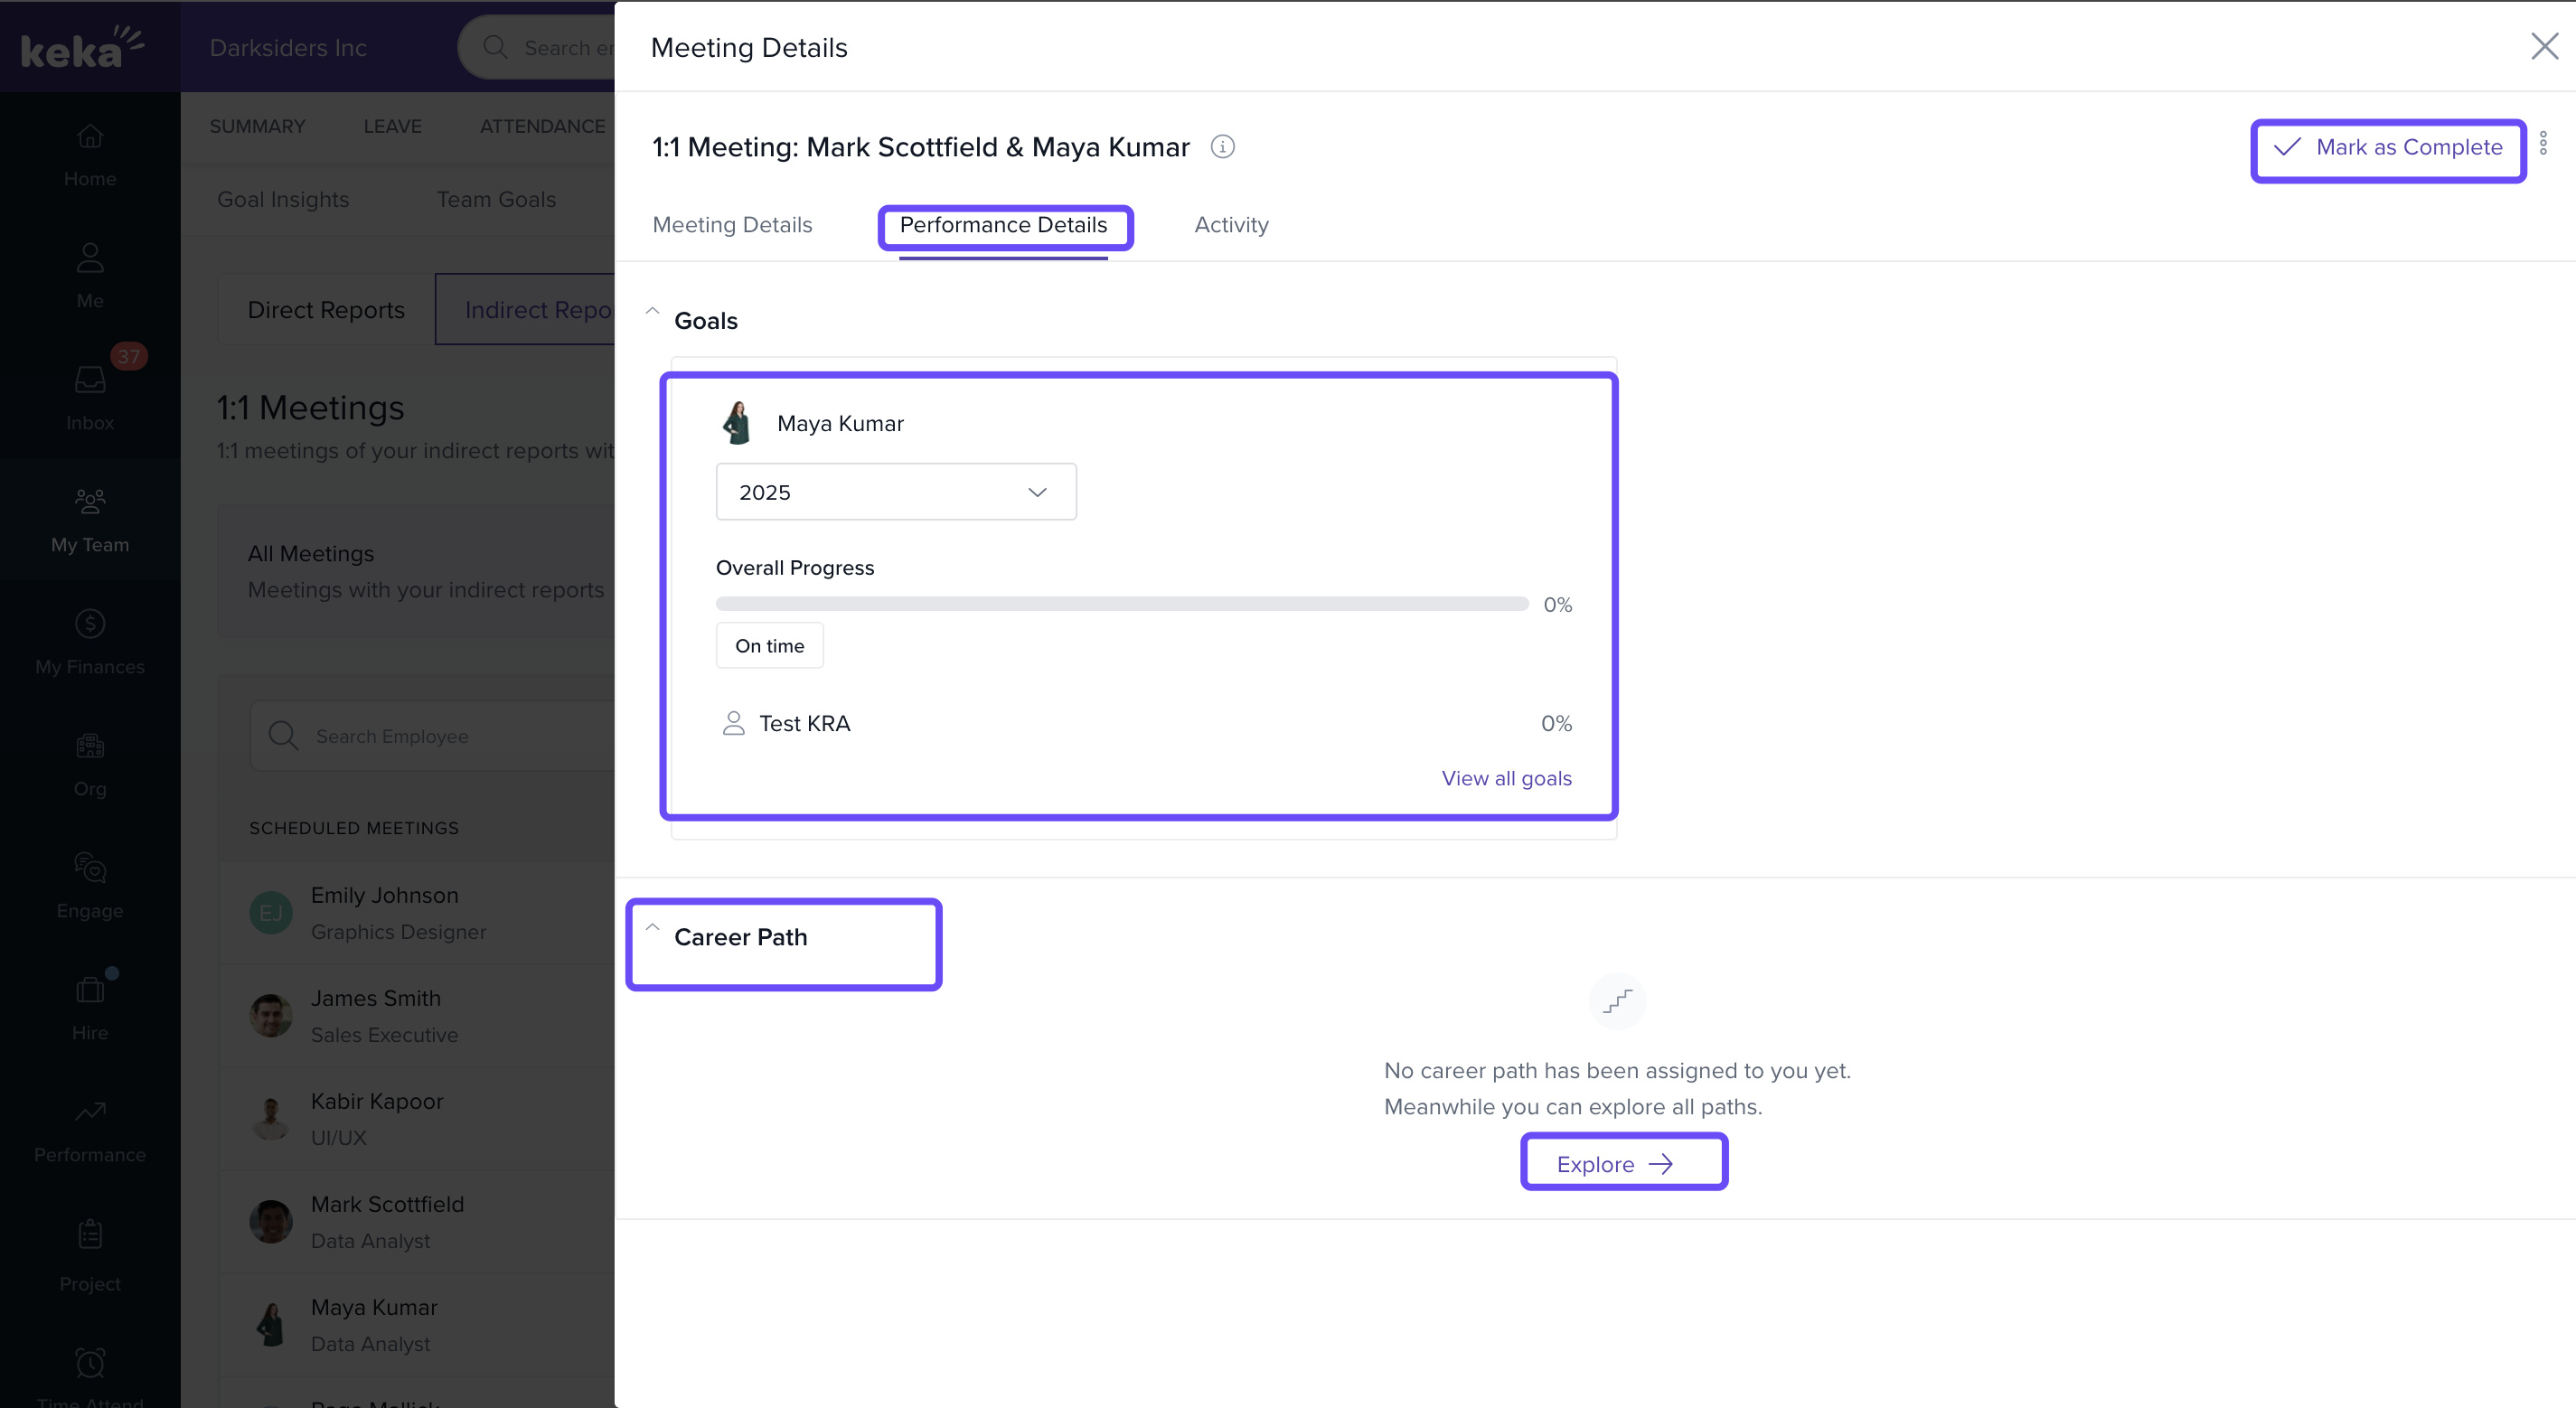Click the career path steps icon

click(x=1617, y=1001)
